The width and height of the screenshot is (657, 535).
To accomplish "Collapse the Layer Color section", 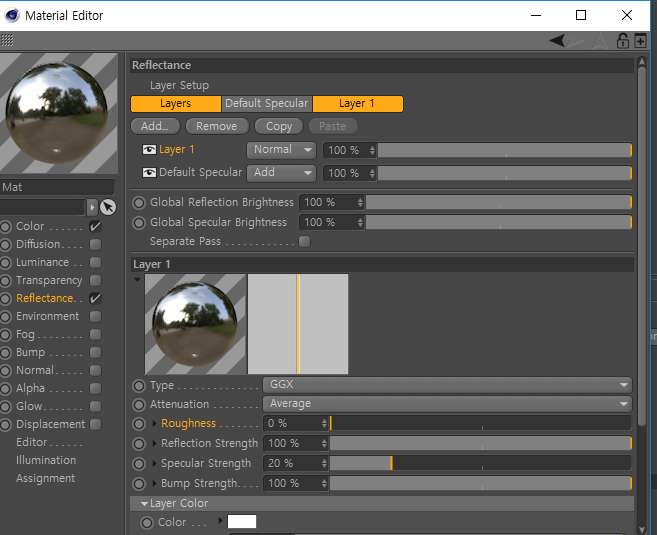I will 145,504.
